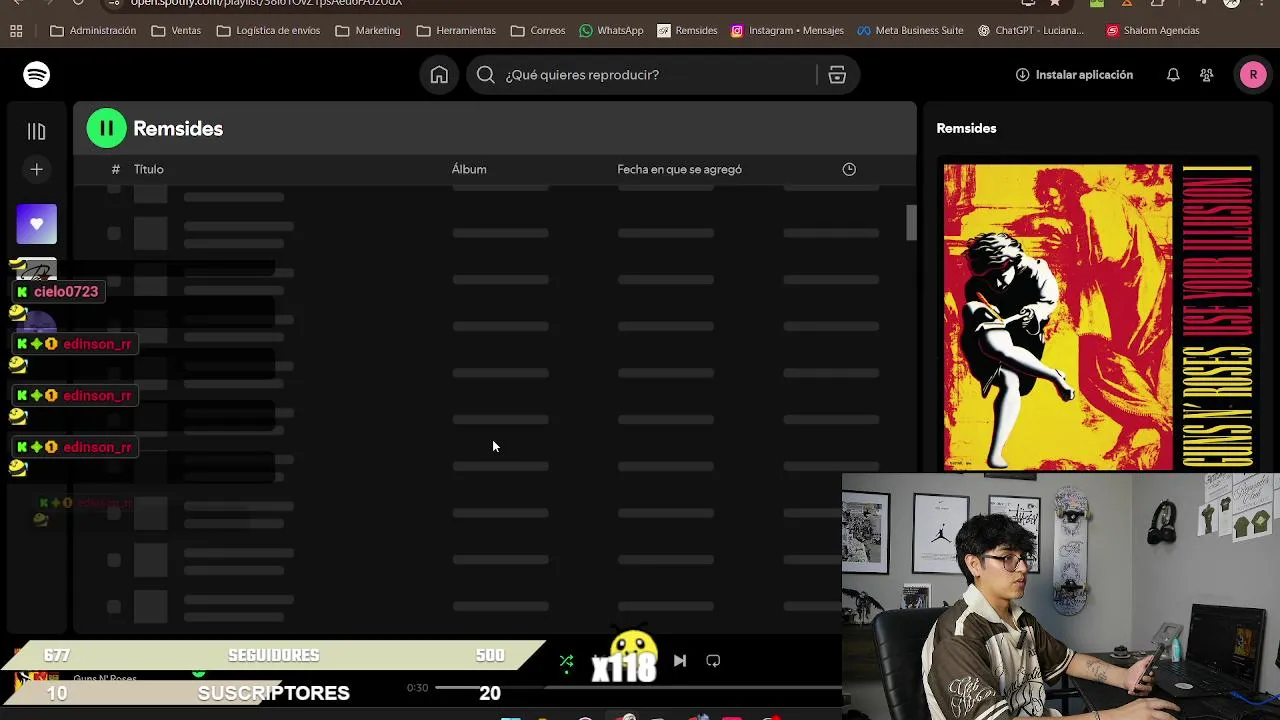
Task: Sort by Título column
Action: click(149, 169)
